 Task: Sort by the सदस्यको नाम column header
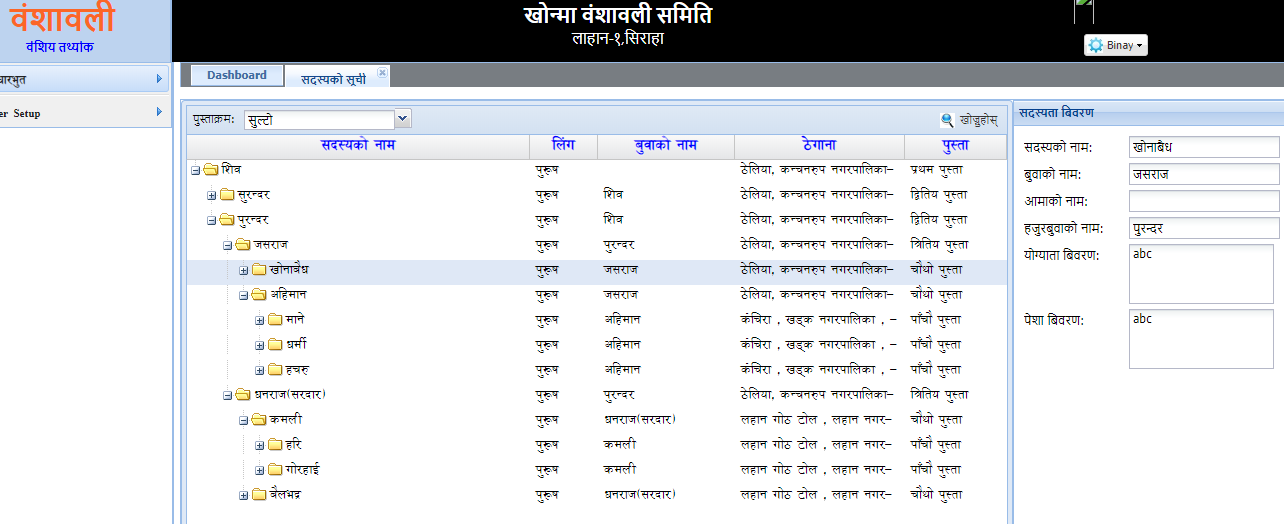click(357, 146)
